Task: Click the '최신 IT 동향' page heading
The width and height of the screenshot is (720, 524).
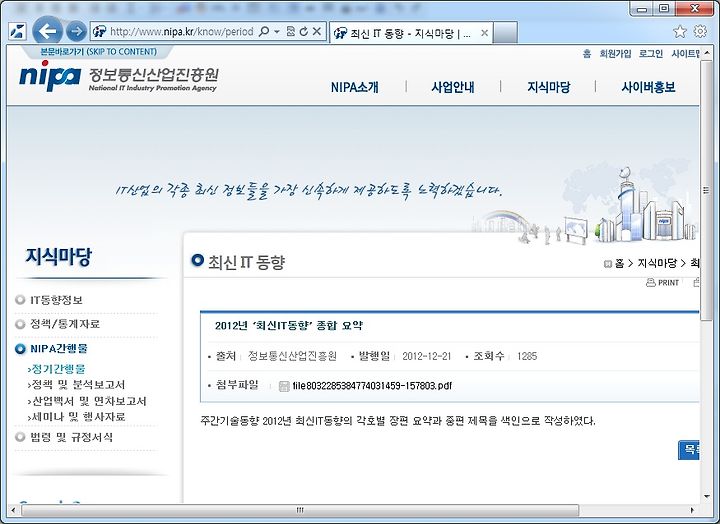Action: 247,262
